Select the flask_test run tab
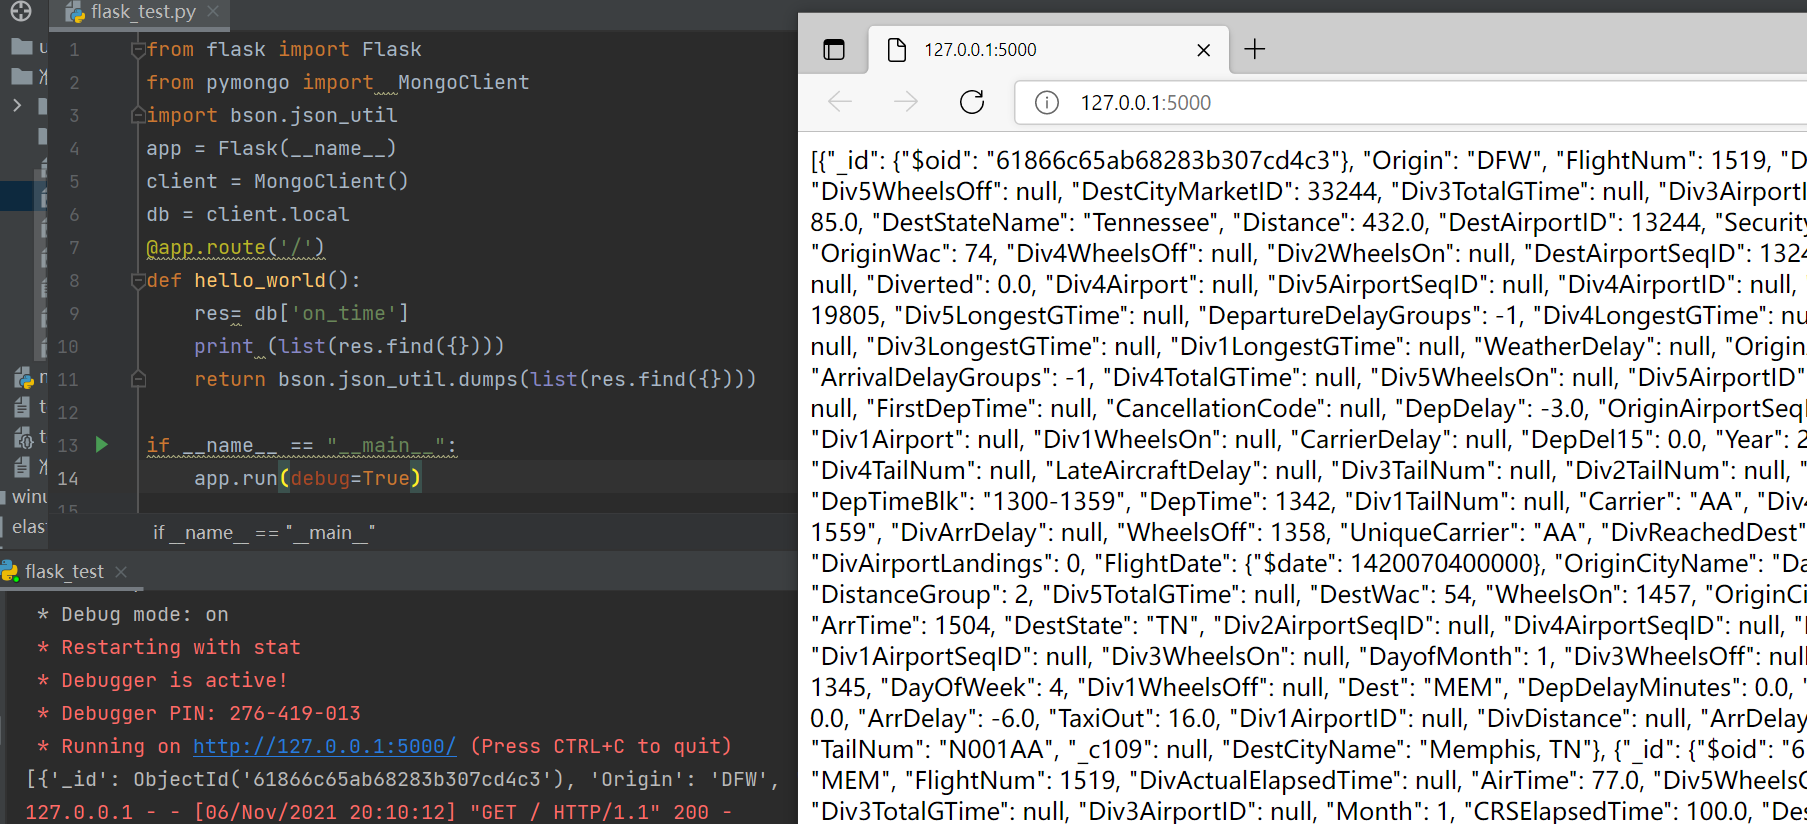The width and height of the screenshot is (1807, 824). click(x=64, y=571)
